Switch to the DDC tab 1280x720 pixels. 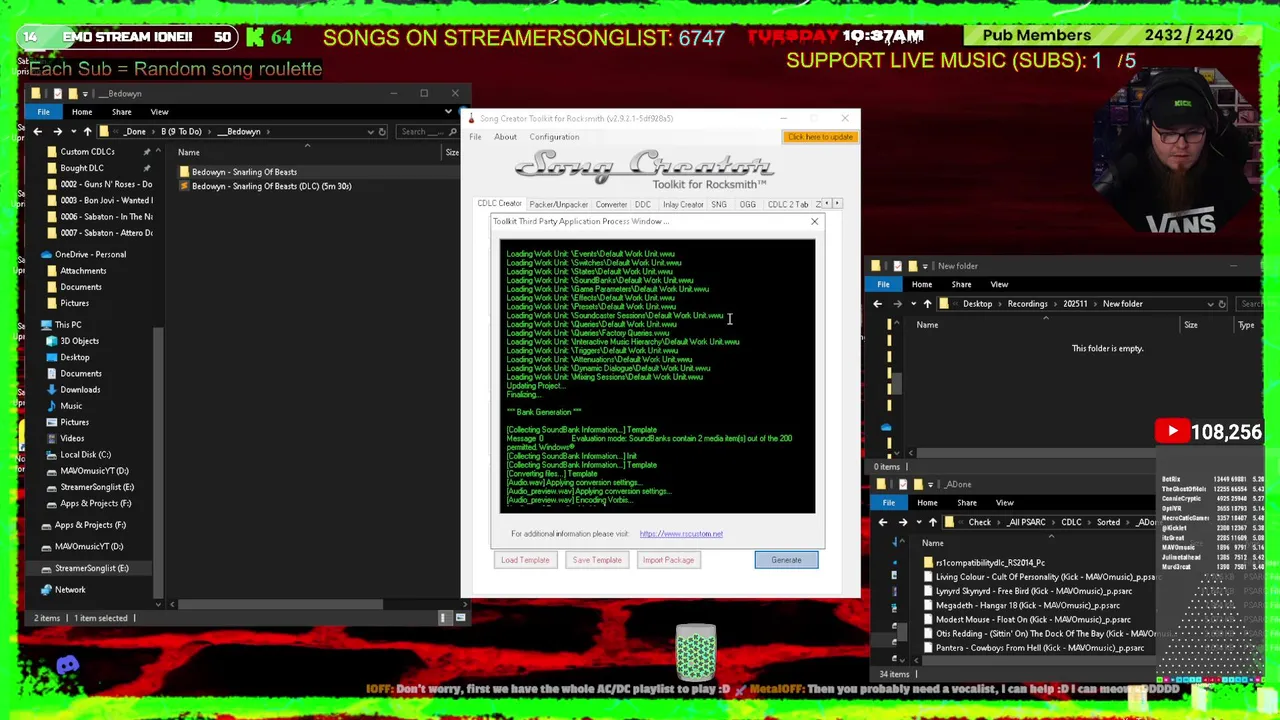(642, 204)
